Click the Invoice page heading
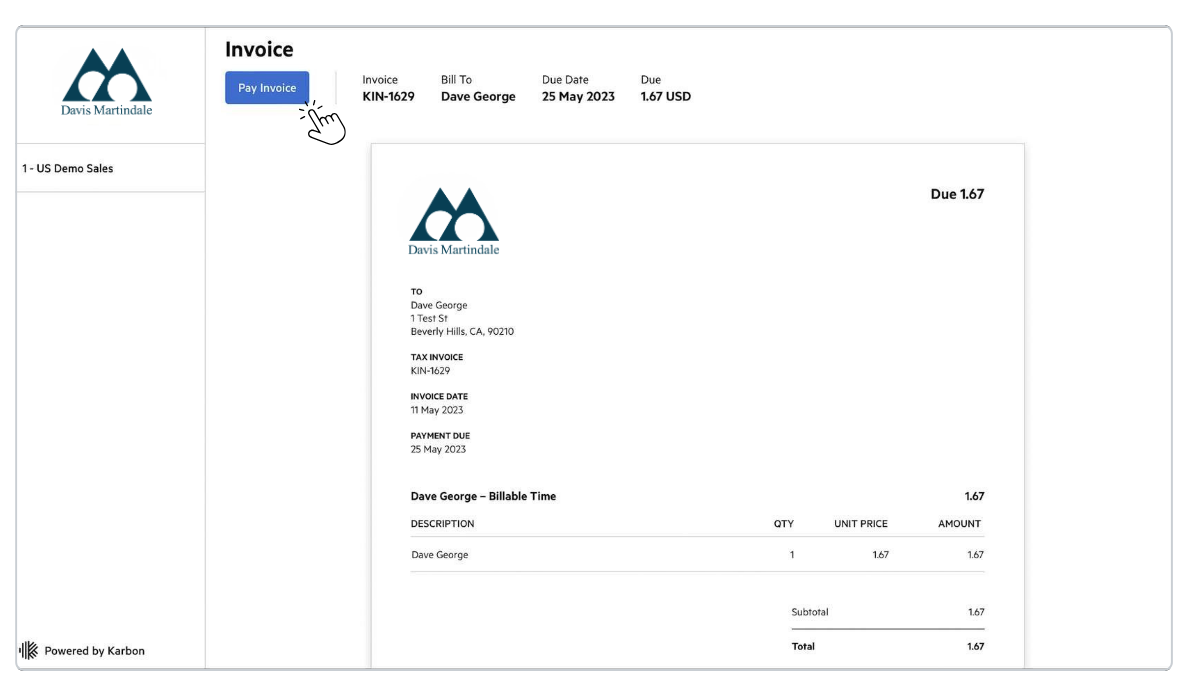Screen dimensions: 1188x696 (259, 49)
